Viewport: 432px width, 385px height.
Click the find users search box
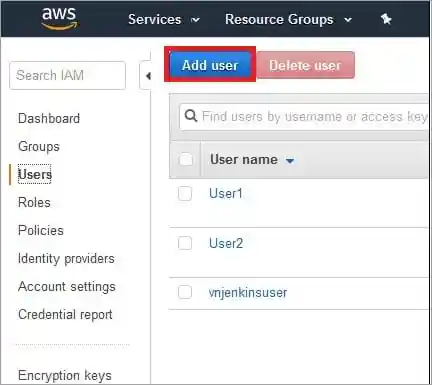pyautogui.click(x=303, y=117)
